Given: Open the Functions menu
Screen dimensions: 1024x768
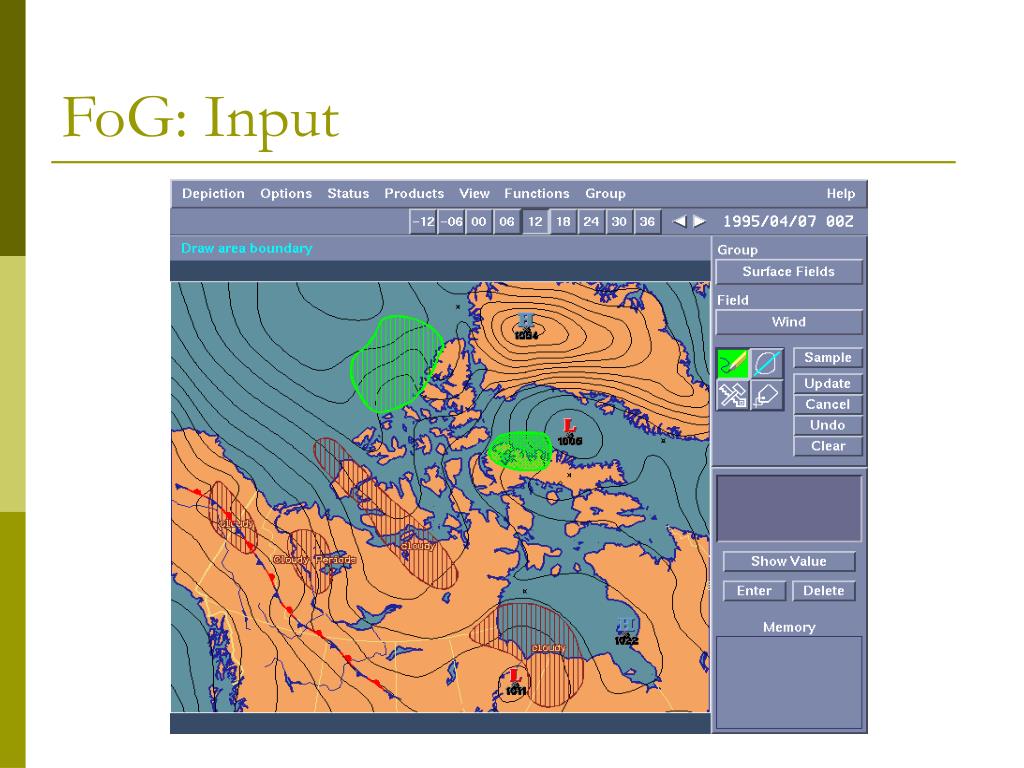Looking at the screenshot, I should pos(537,193).
